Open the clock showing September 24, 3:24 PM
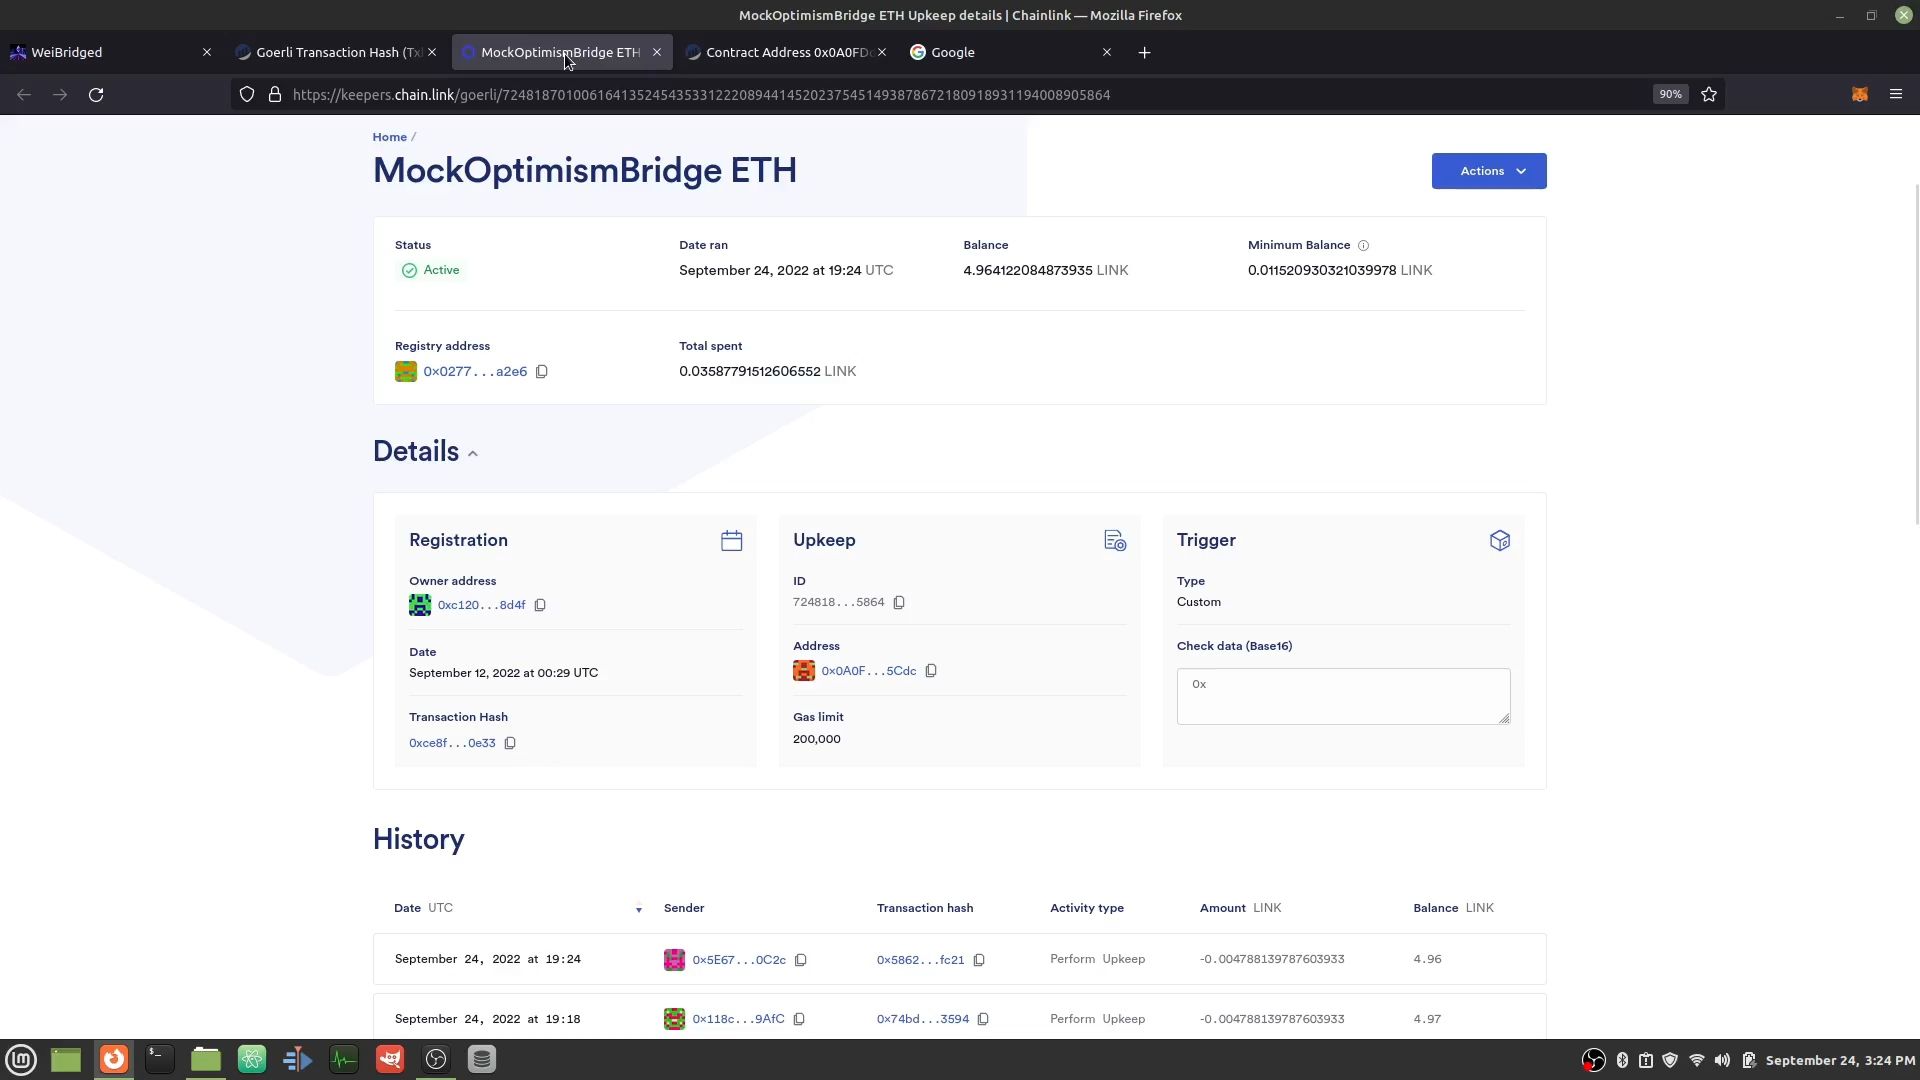The image size is (1920, 1080). coord(1840,1061)
